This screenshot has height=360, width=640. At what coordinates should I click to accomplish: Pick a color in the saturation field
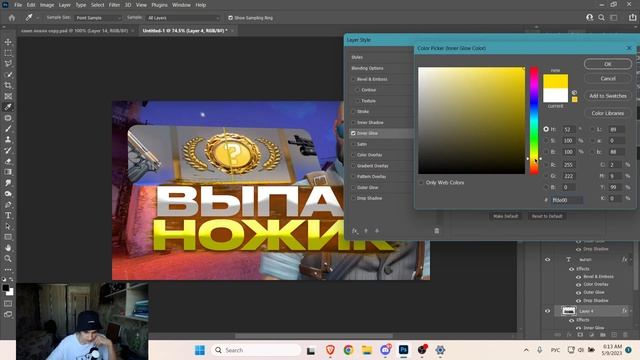point(471,121)
